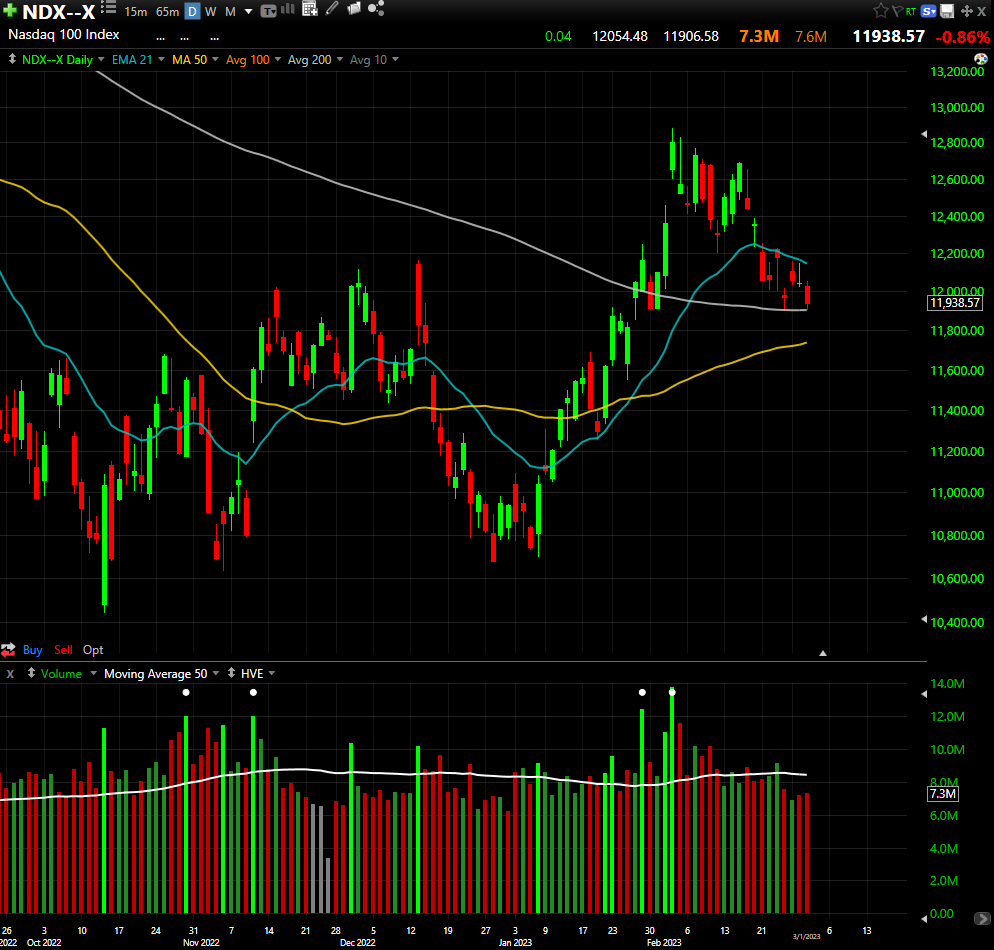Screen dimensions: 994x950
Task: Click the 7.6M average volume value
Action: click(811, 37)
